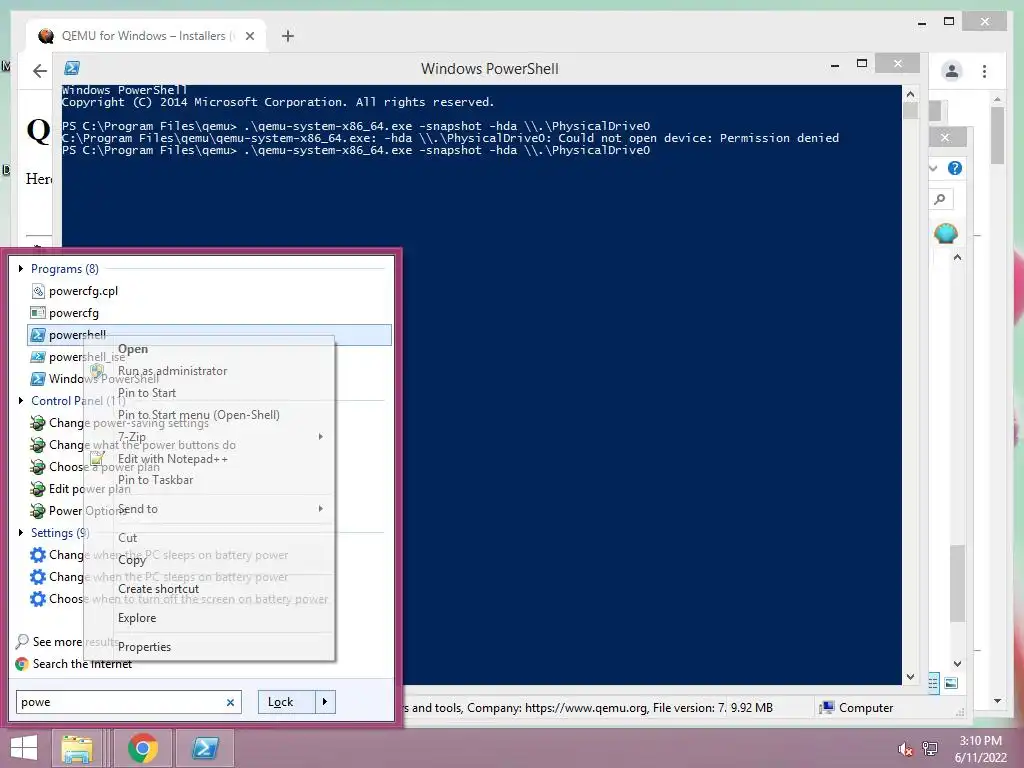Open the Lock button dropdown arrow
Image resolution: width=1024 pixels, height=768 pixels.
325,702
